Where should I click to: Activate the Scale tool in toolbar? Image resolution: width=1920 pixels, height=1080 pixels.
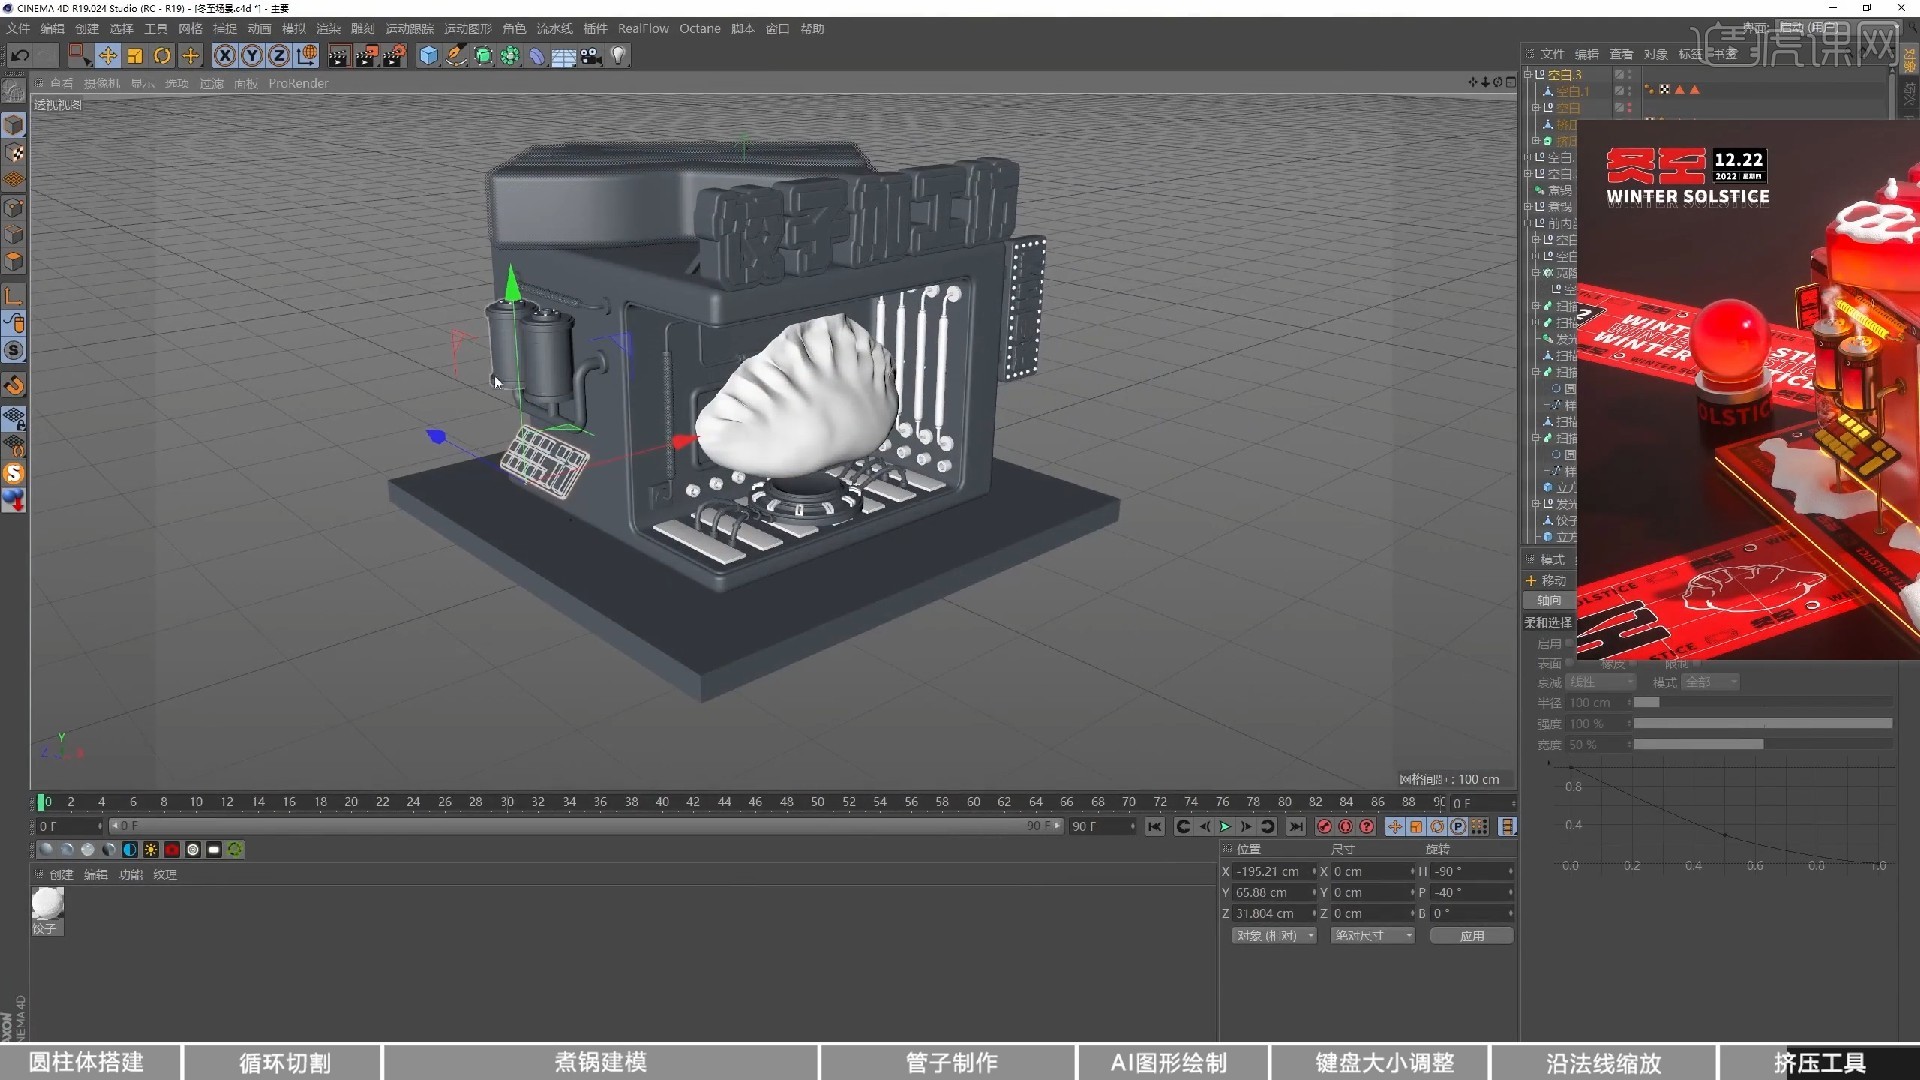tap(134, 56)
